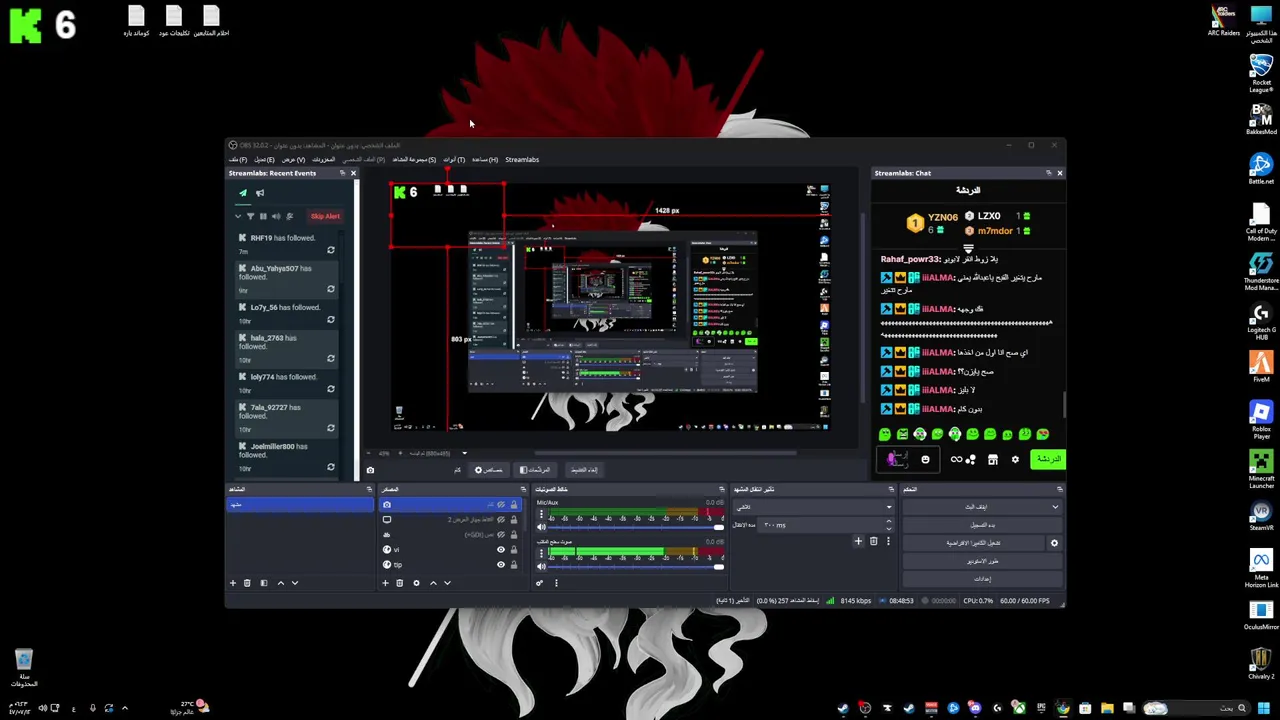
Task: Click the start virtual camera button
Action: click(x=974, y=543)
